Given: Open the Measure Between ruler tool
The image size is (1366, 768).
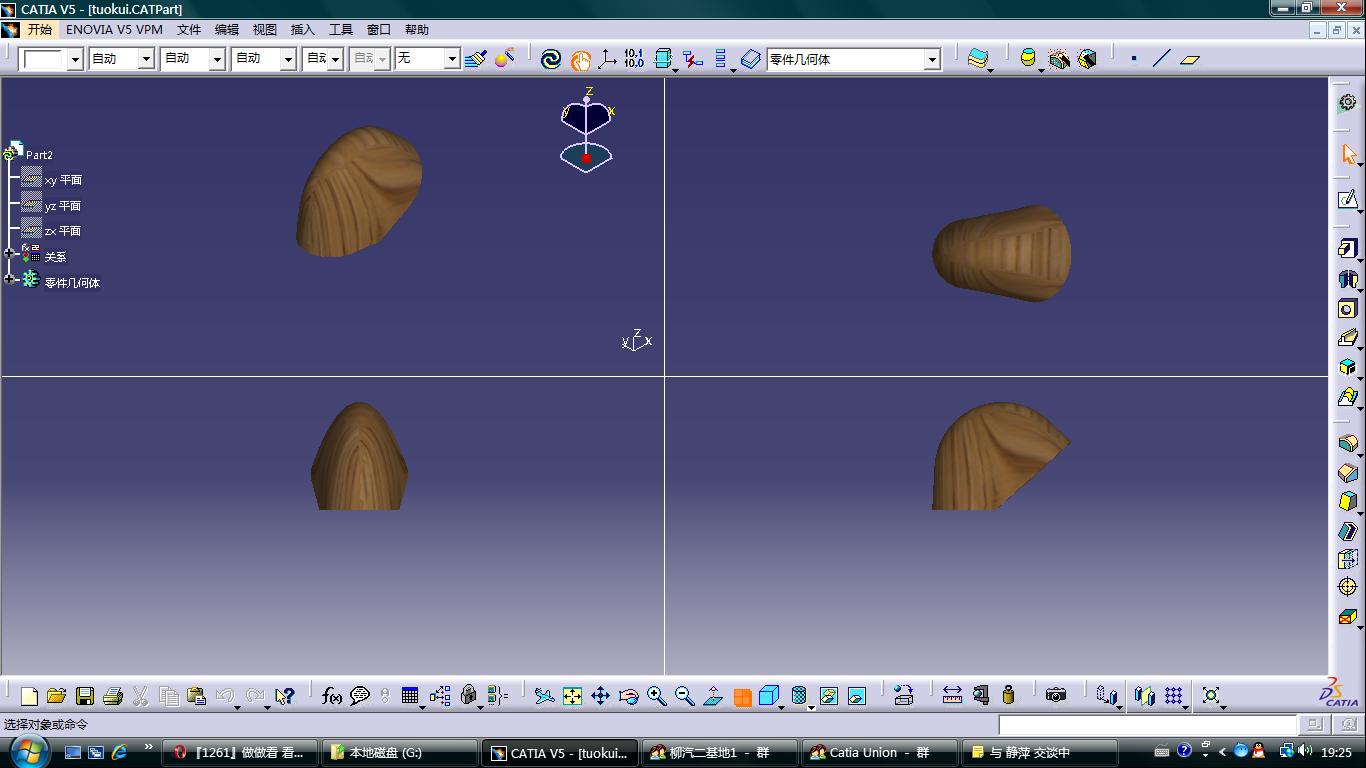Looking at the screenshot, I should pos(952,695).
